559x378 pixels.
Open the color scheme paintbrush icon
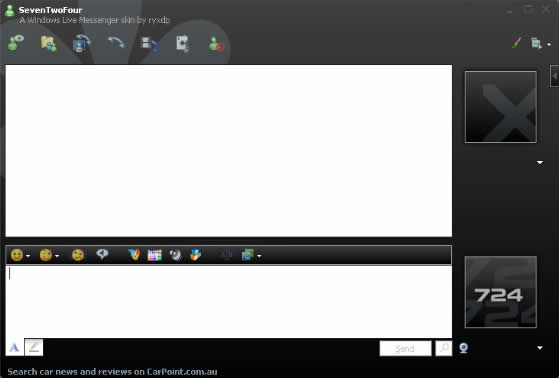516,44
